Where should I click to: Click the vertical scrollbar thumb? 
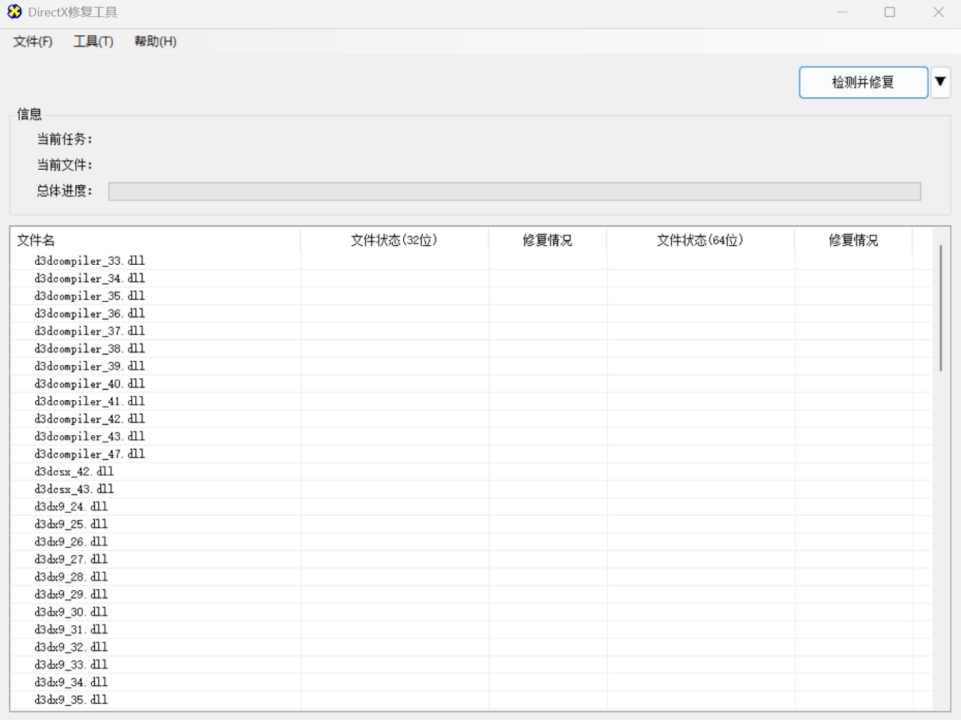click(940, 308)
